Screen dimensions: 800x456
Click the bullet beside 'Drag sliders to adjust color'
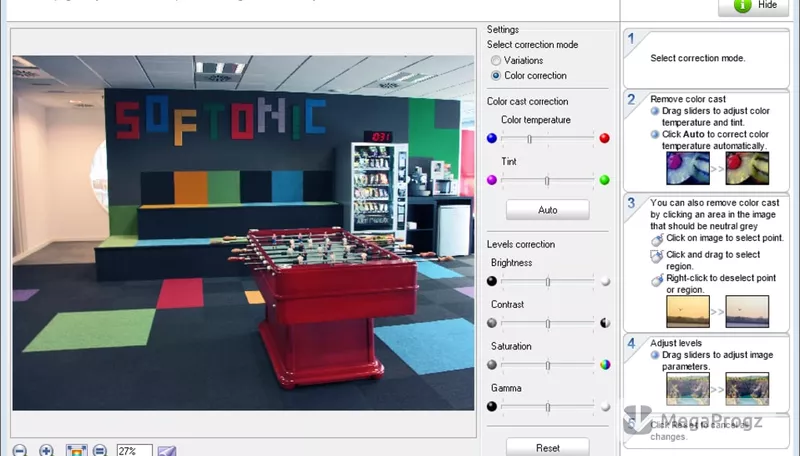pyautogui.click(x=655, y=111)
